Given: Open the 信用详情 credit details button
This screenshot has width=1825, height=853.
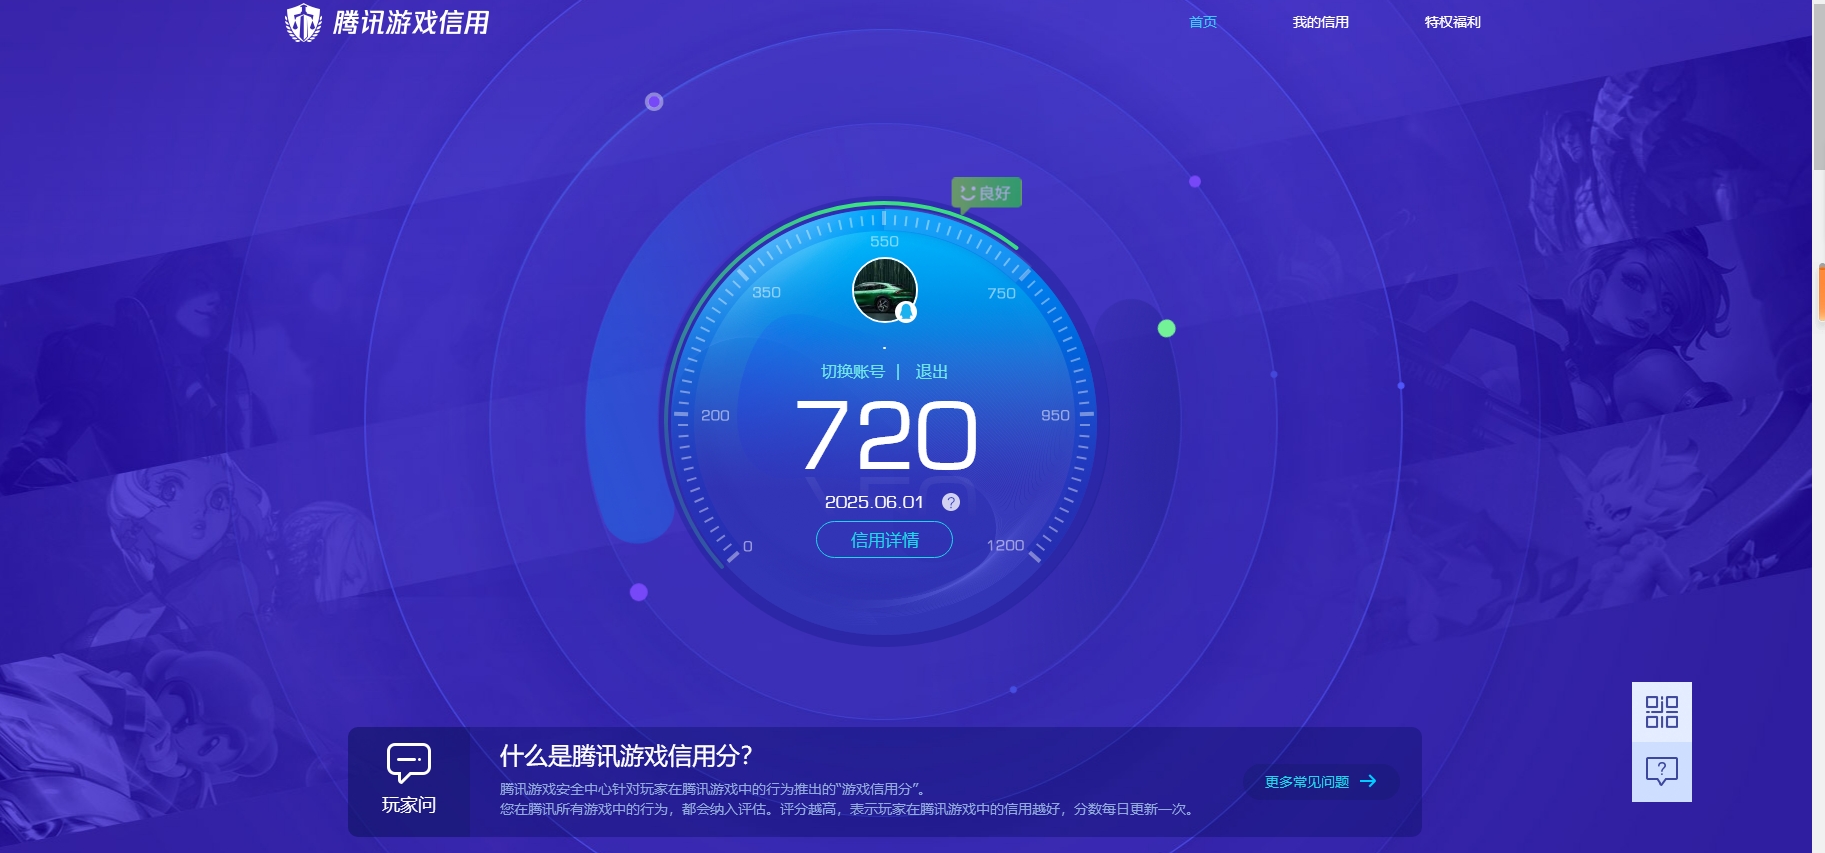Looking at the screenshot, I should click(884, 540).
